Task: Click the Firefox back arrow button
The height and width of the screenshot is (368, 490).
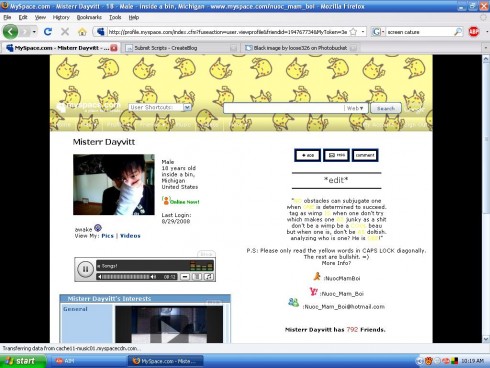Action: pyautogui.click(x=10, y=32)
